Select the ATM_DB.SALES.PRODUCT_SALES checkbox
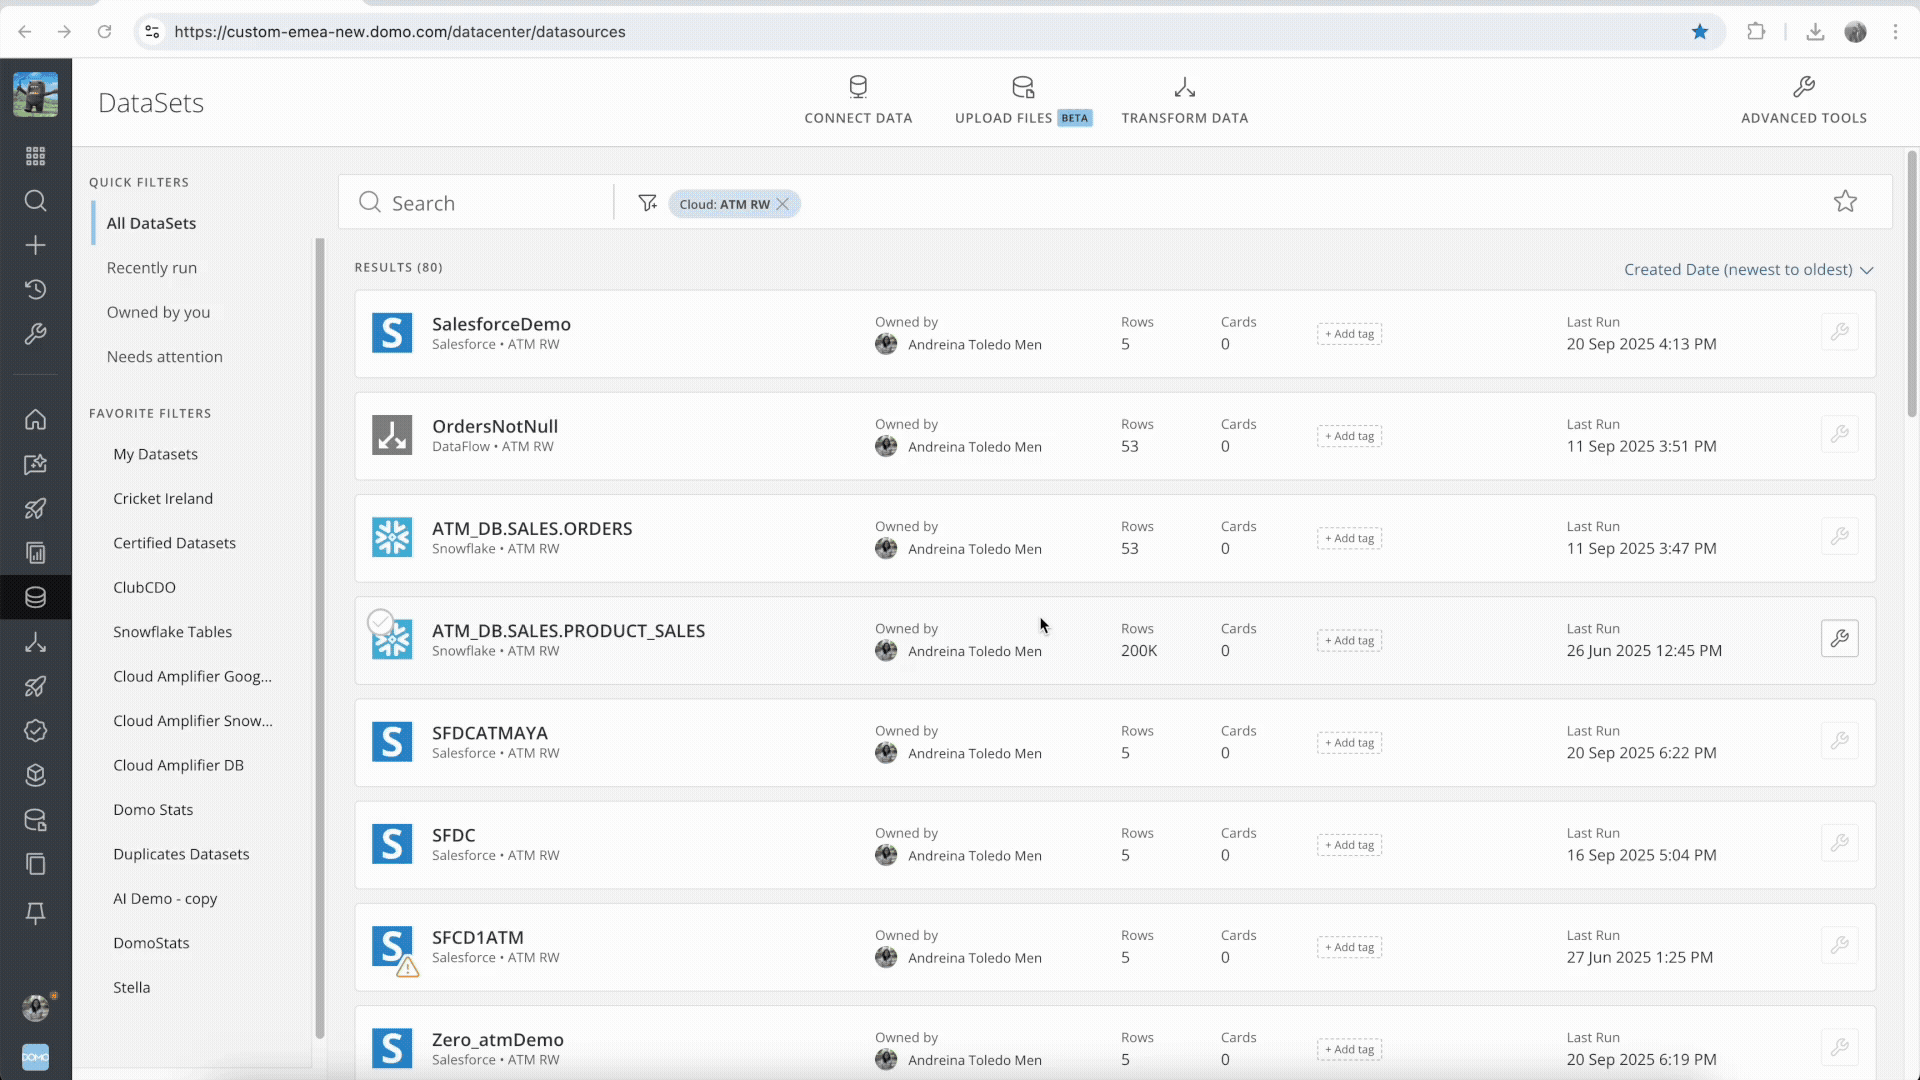 click(x=380, y=622)
